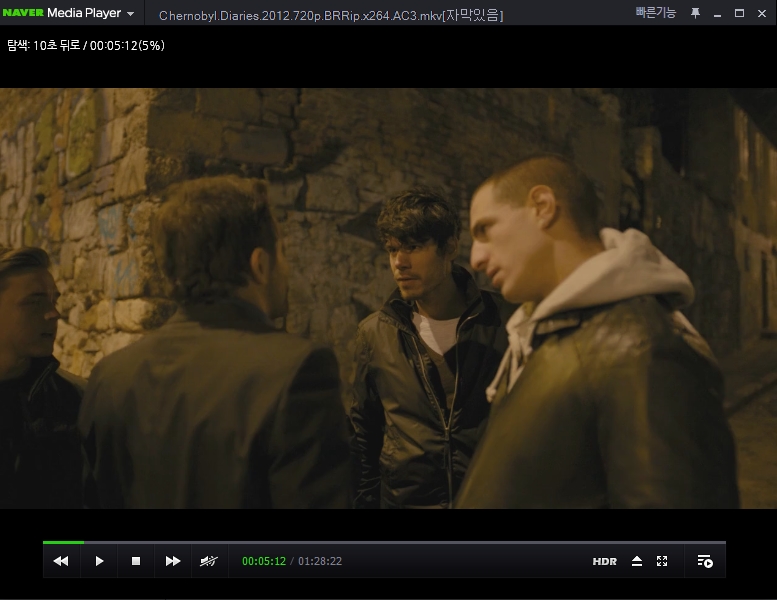Enter fullscreen mode
Image resolution: width=777 pixels, height=600 pixels.
(662, 561)
